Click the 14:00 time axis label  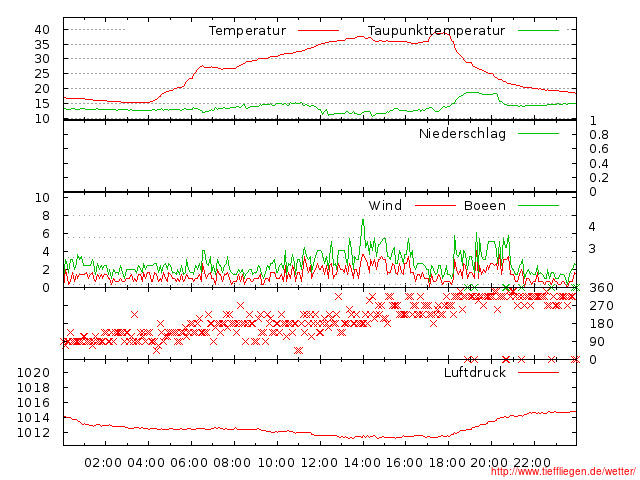(362, 463)
